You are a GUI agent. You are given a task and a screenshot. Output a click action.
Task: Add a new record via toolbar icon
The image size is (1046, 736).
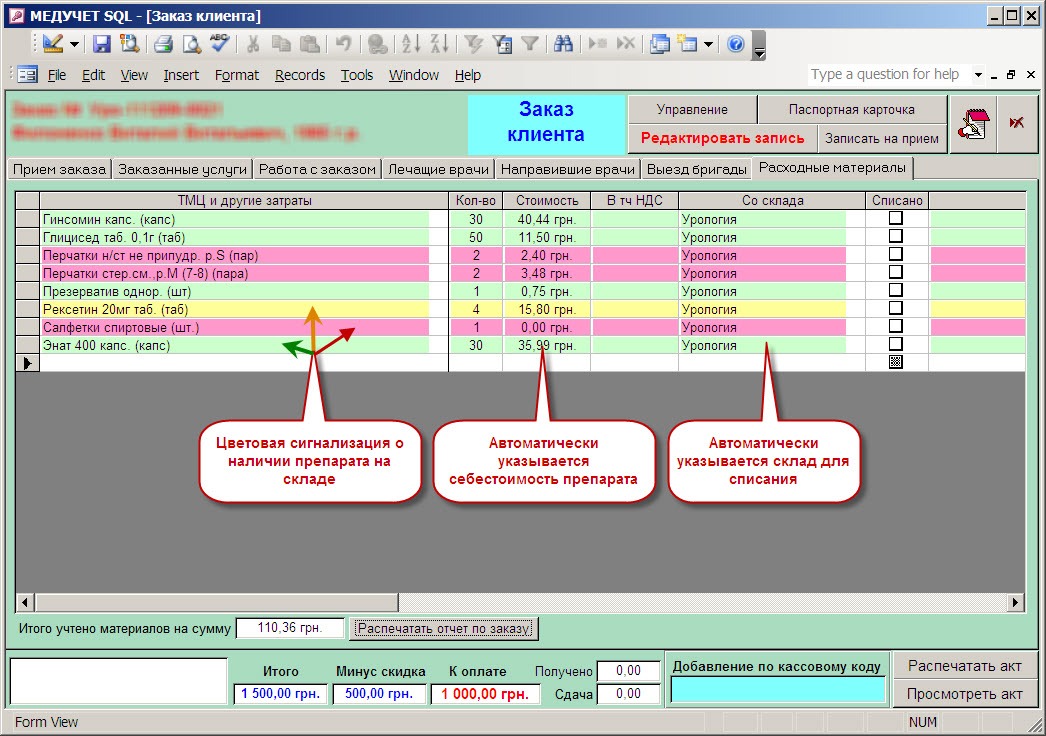pyautogui.click(x=597, y=44)
